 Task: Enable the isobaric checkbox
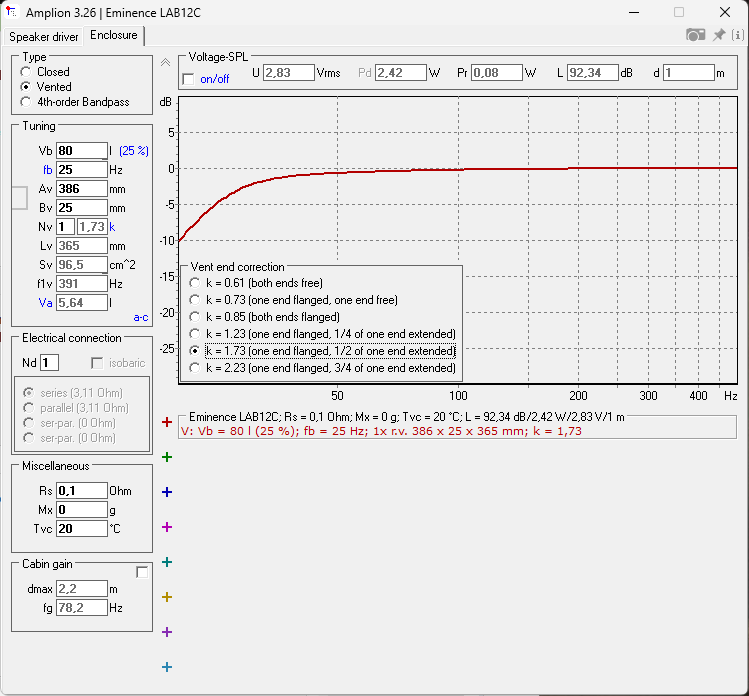pyautogui.click(x=97, y=363)
